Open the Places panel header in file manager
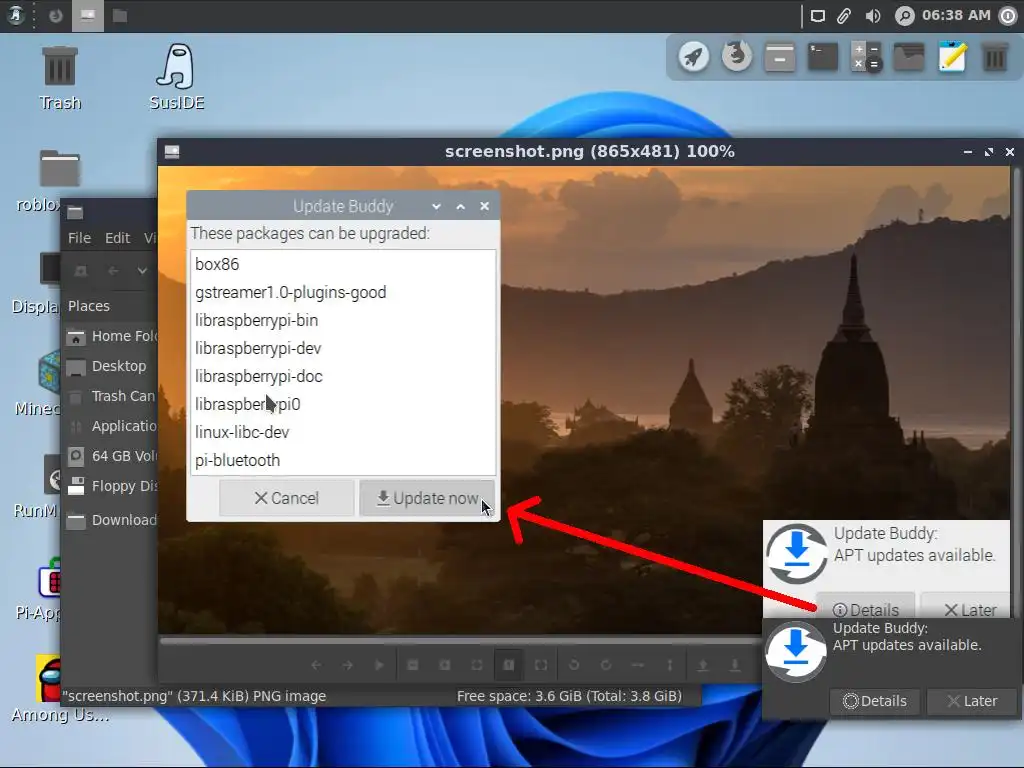This screenshot has width=1024, height=768. click(89, 306)
